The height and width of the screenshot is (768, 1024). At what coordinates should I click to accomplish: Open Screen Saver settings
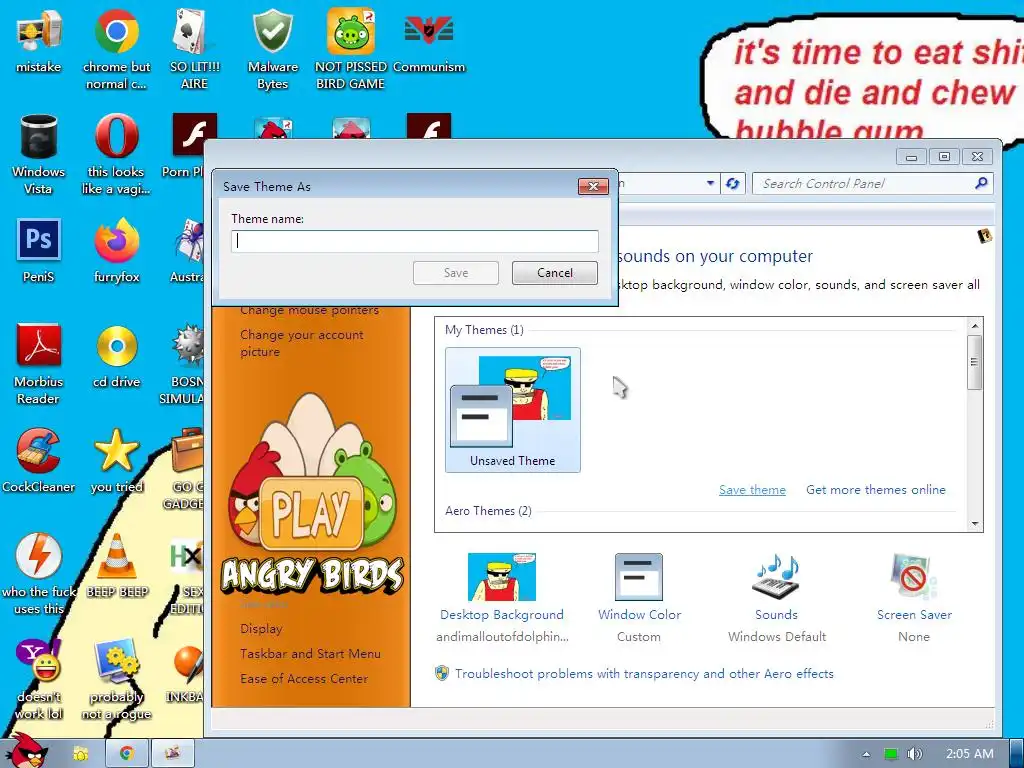[914, 598]
